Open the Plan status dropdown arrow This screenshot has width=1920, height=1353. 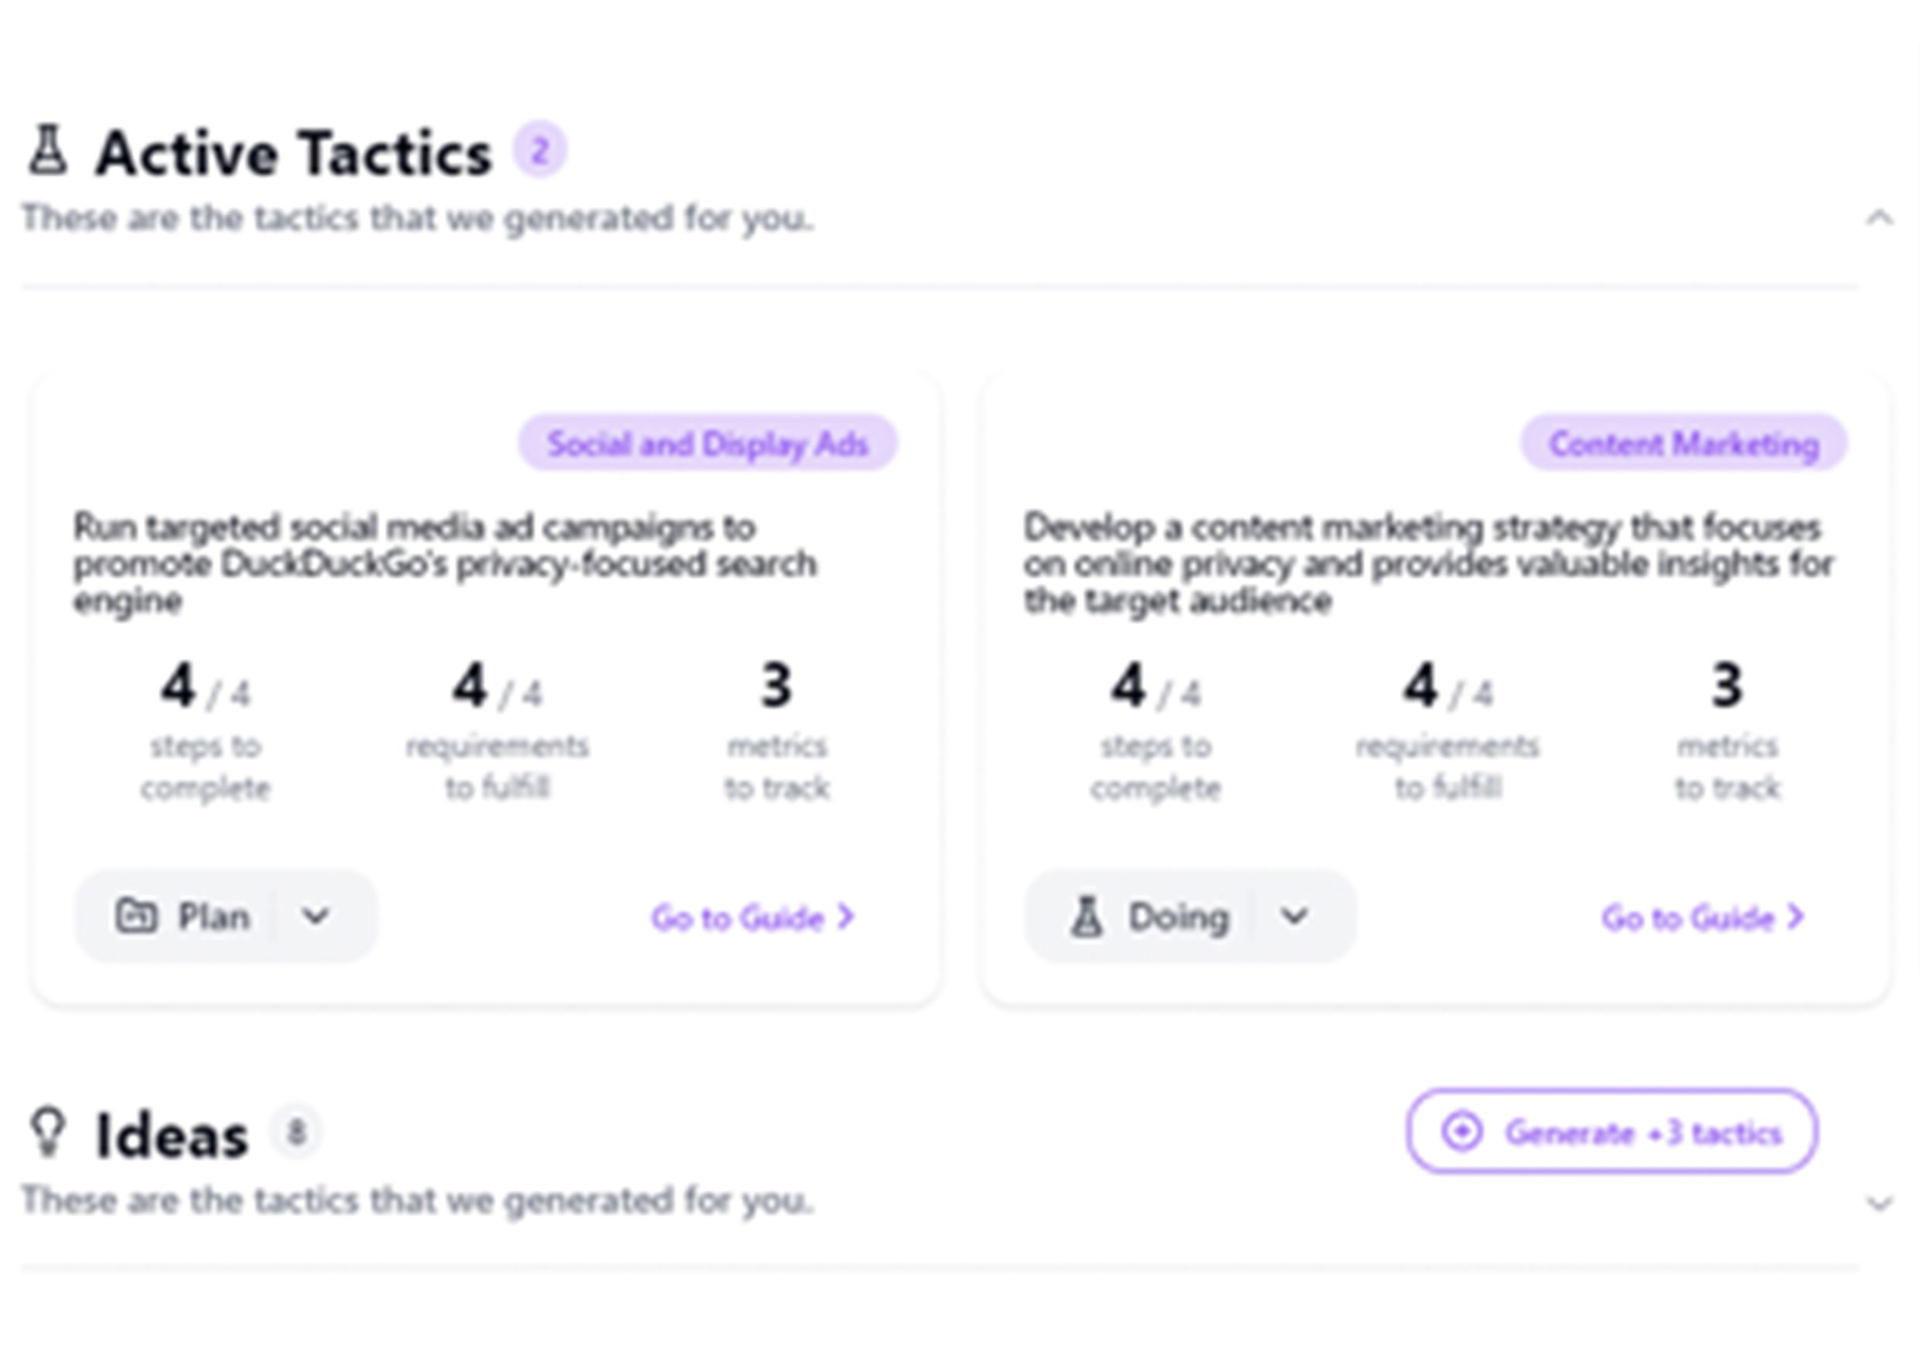pos(316,916)
